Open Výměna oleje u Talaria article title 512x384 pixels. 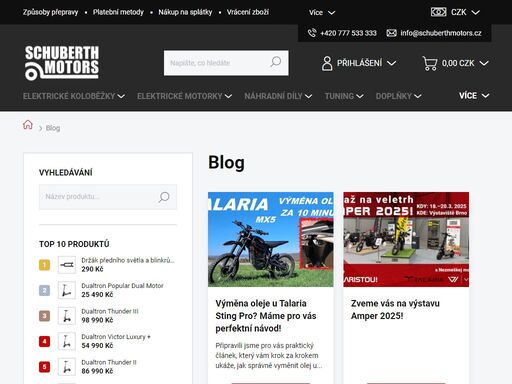[x=266, y=316]
